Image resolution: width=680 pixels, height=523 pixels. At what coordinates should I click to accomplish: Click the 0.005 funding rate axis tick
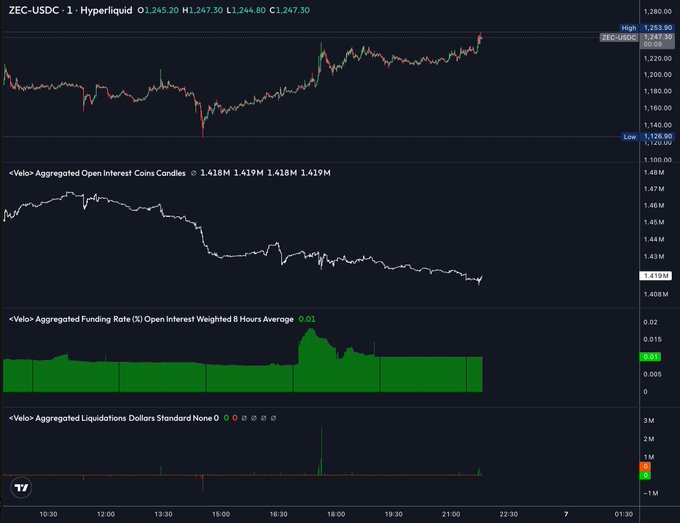pos(652,374)
